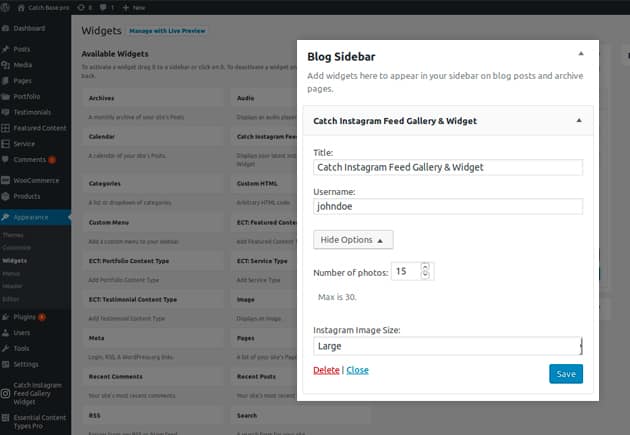Click the Posts pin icon

[x=5, y=49]
